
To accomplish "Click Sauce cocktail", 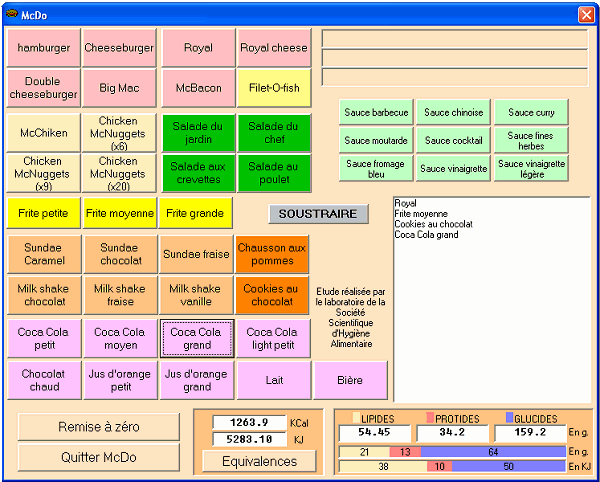I will tap(453, 140).
